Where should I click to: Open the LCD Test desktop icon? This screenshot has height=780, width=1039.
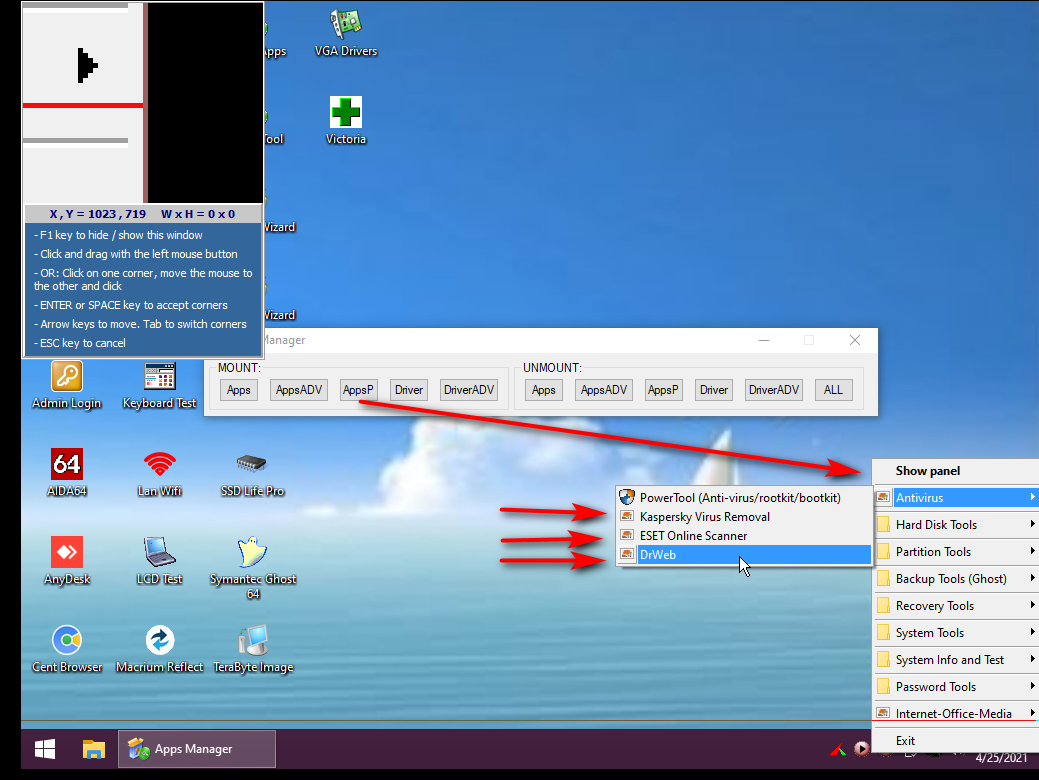[x=160, y=561]
